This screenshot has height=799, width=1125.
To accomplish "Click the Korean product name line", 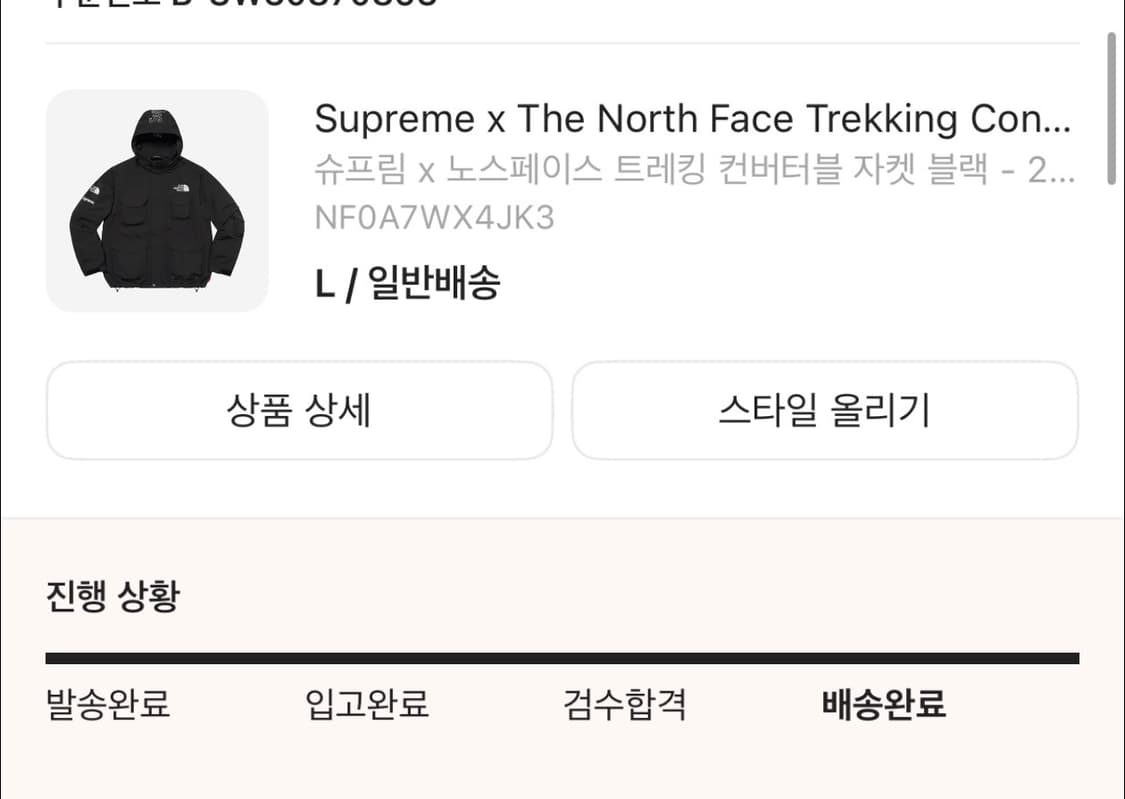I will pos(694,170).
